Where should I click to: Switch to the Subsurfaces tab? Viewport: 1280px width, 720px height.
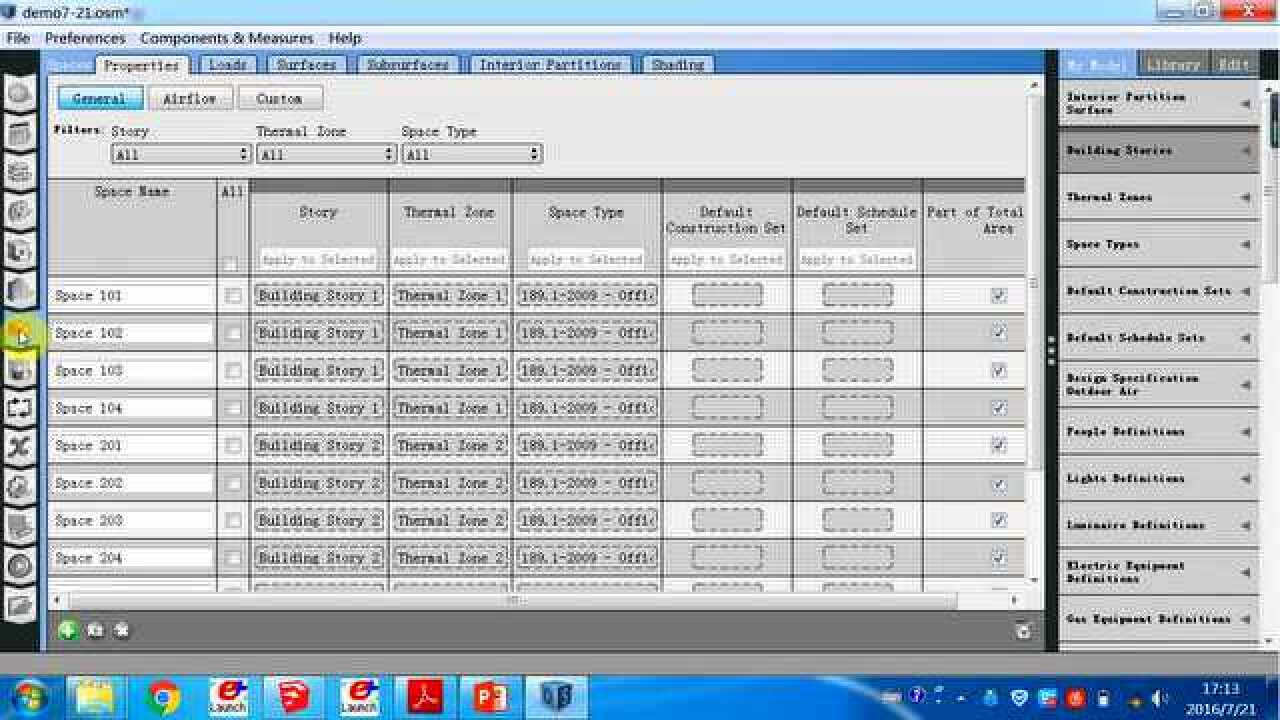(407, 64)
